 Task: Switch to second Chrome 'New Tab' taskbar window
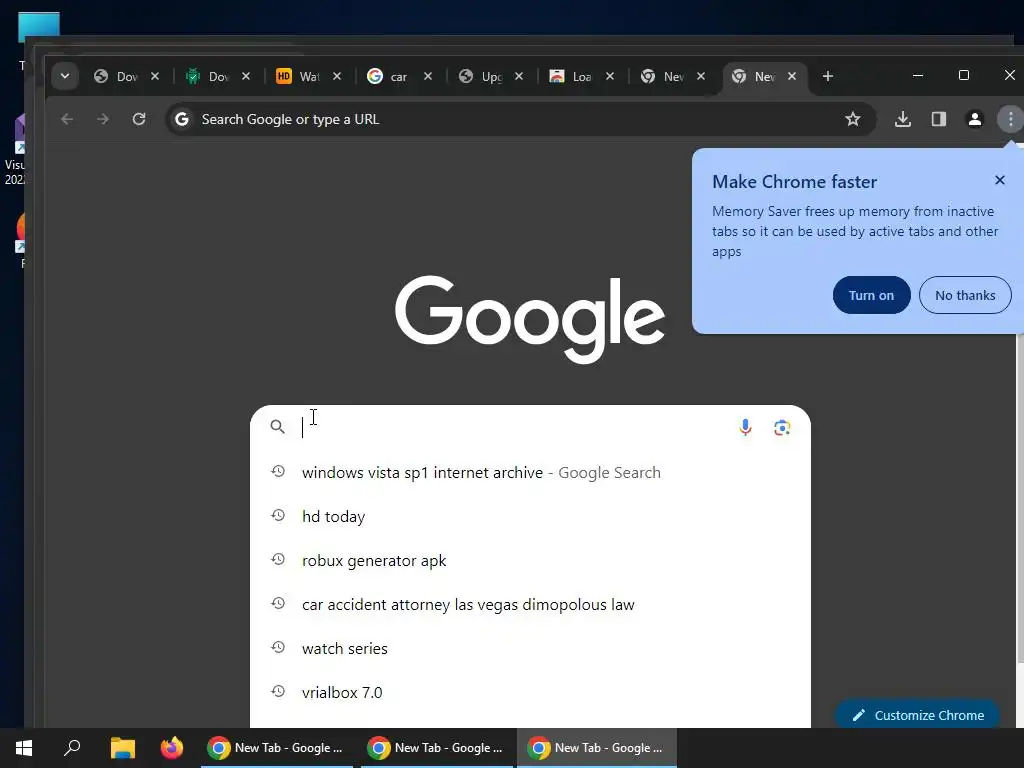tap(435, 748)
